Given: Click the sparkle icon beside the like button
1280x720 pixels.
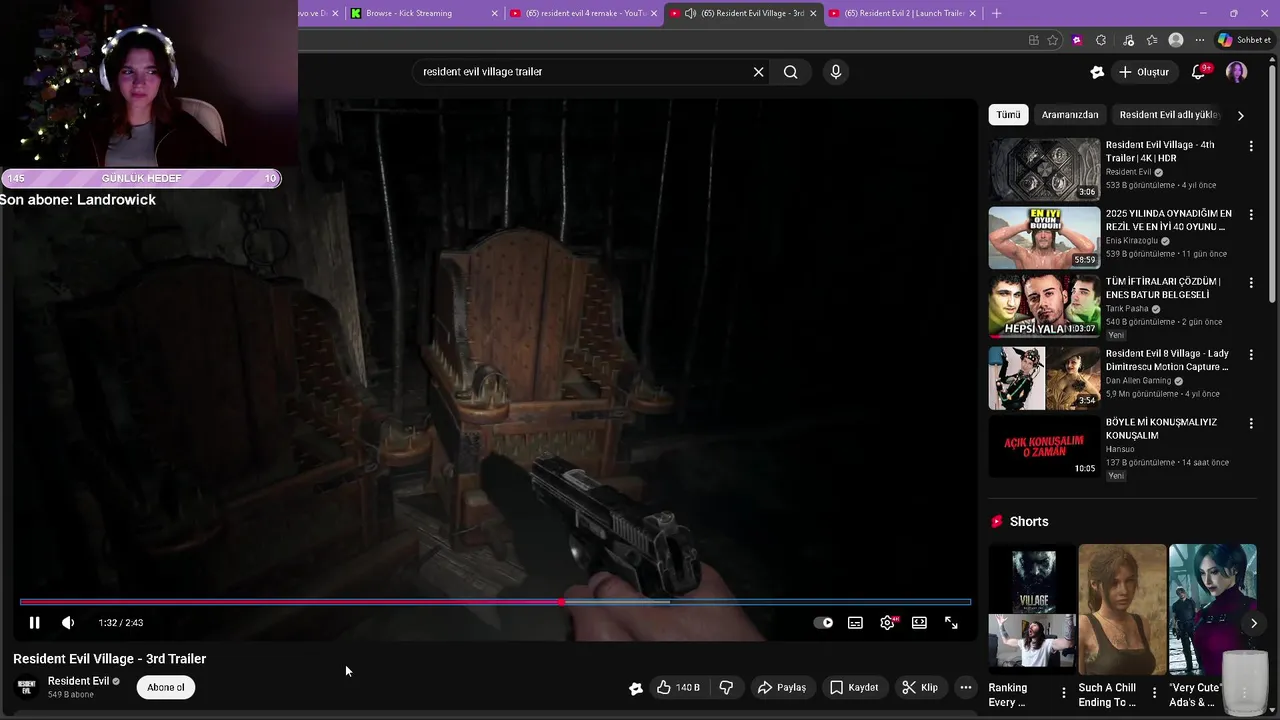Looking at the screenshot, I should (x=636, y=687).
